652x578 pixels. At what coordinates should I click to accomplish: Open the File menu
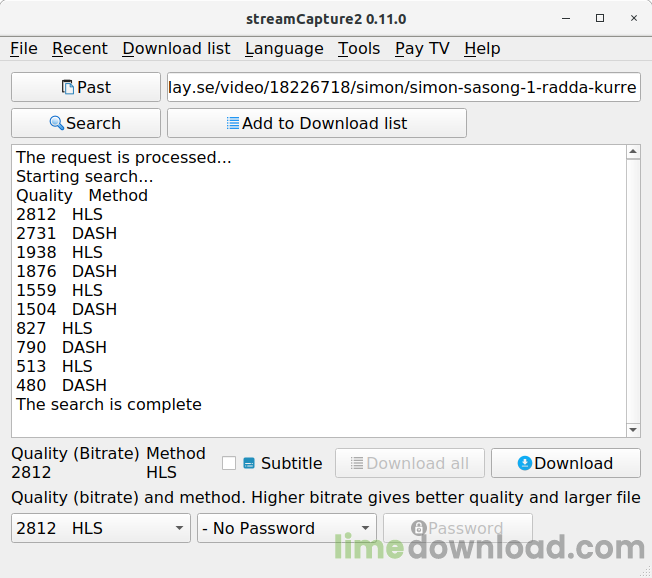[x=24, y=49]
